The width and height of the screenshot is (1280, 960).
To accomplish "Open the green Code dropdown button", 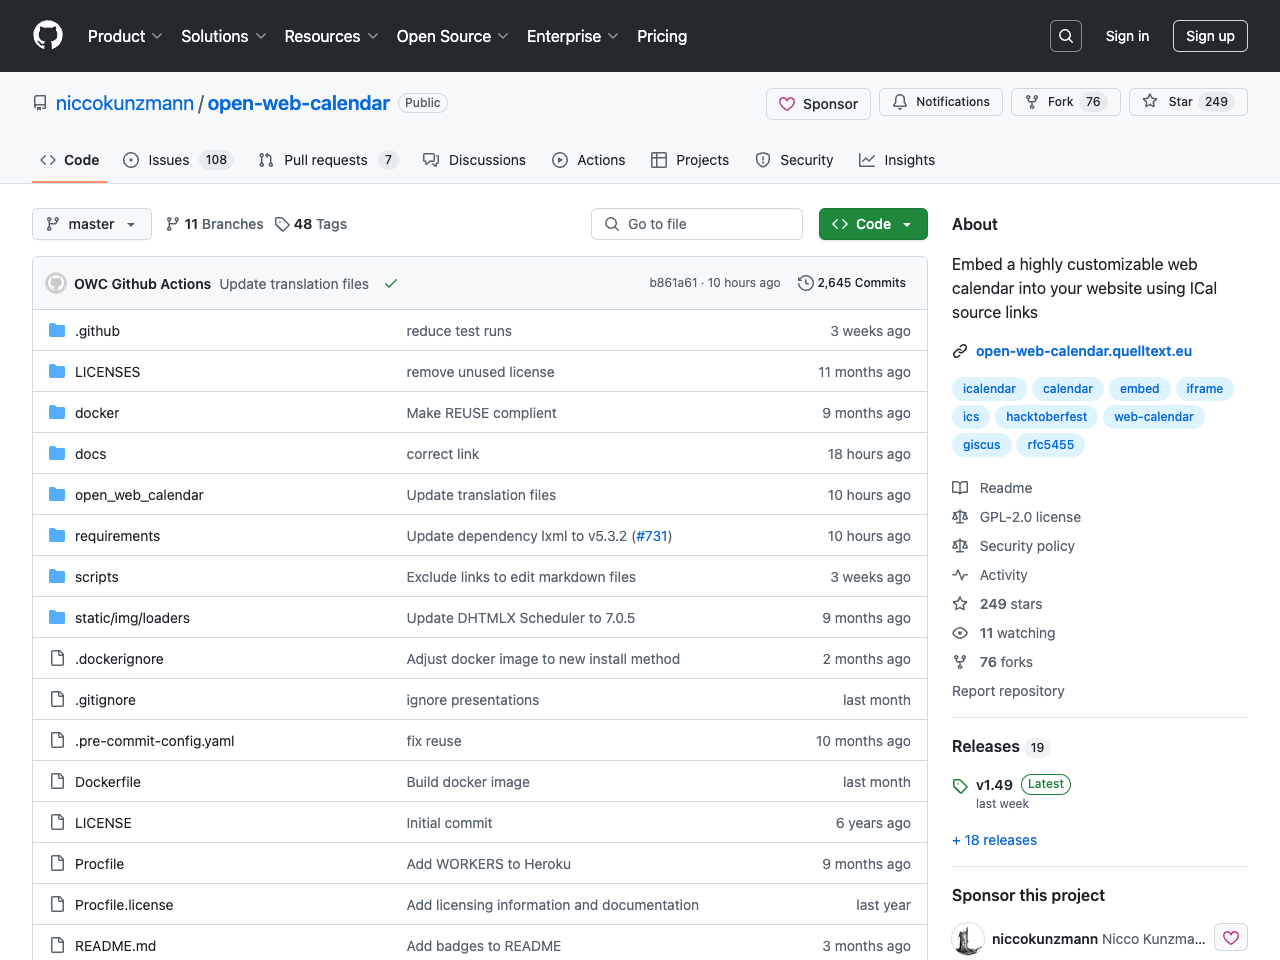I will (x=873, y=224).
